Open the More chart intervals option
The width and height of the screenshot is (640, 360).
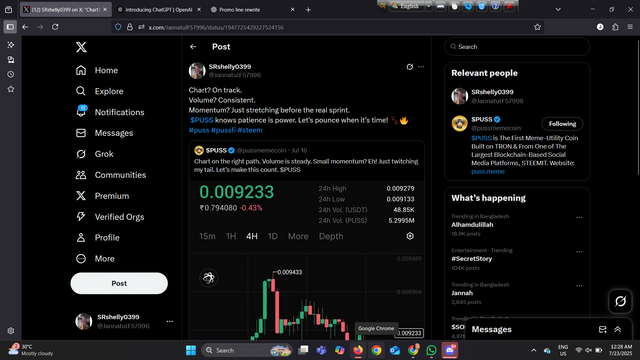298,236
